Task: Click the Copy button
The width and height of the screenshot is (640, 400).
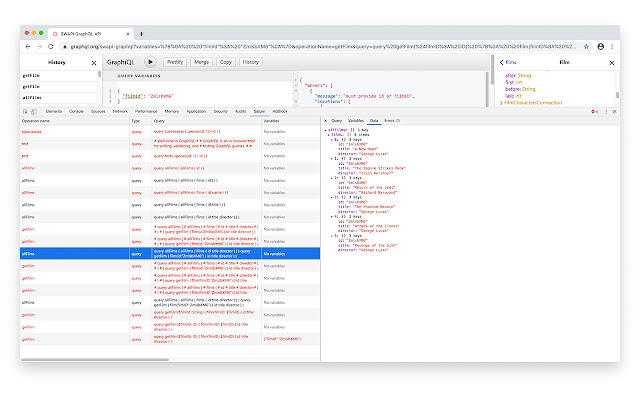Action: pos(225,62)
